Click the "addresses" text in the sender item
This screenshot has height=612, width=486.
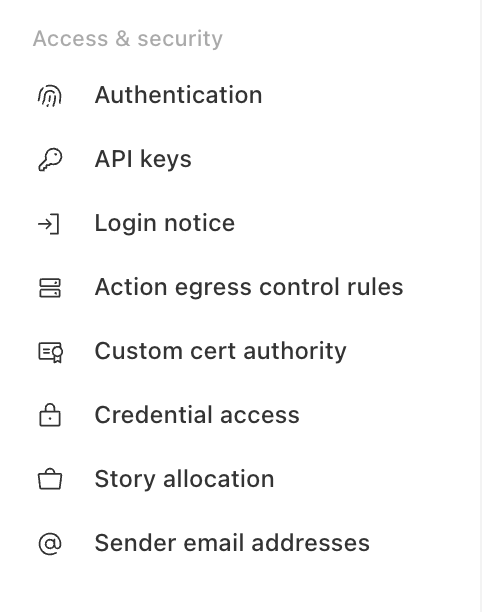(x=310, y=543)
